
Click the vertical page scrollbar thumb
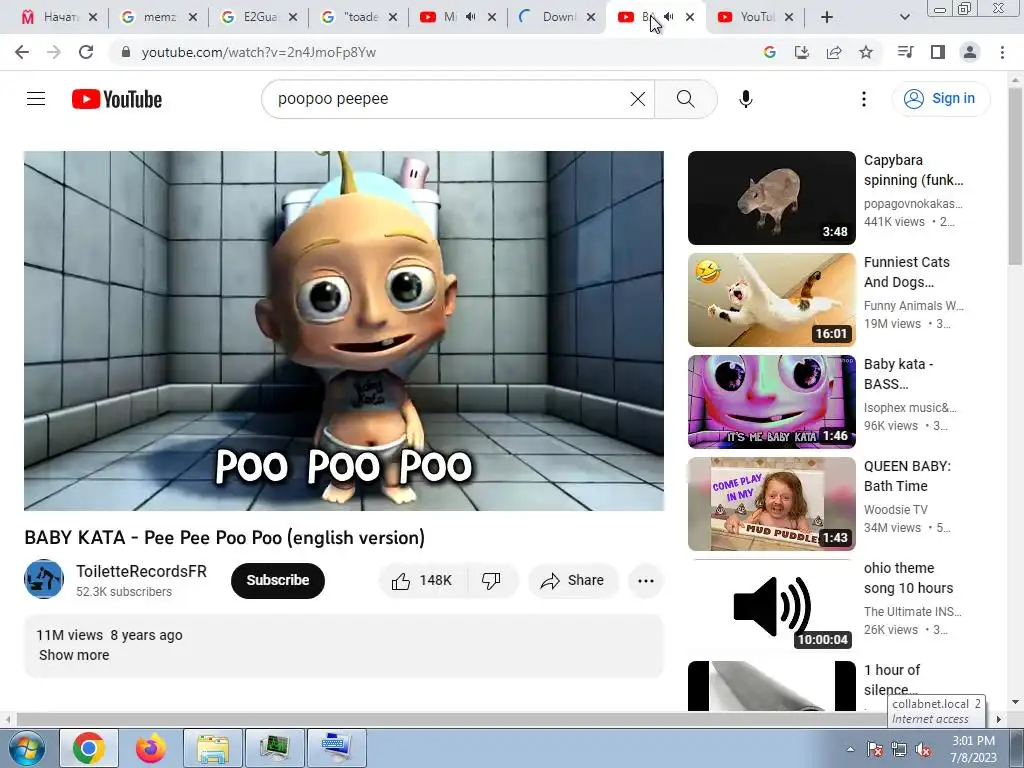click(1015, 176)
